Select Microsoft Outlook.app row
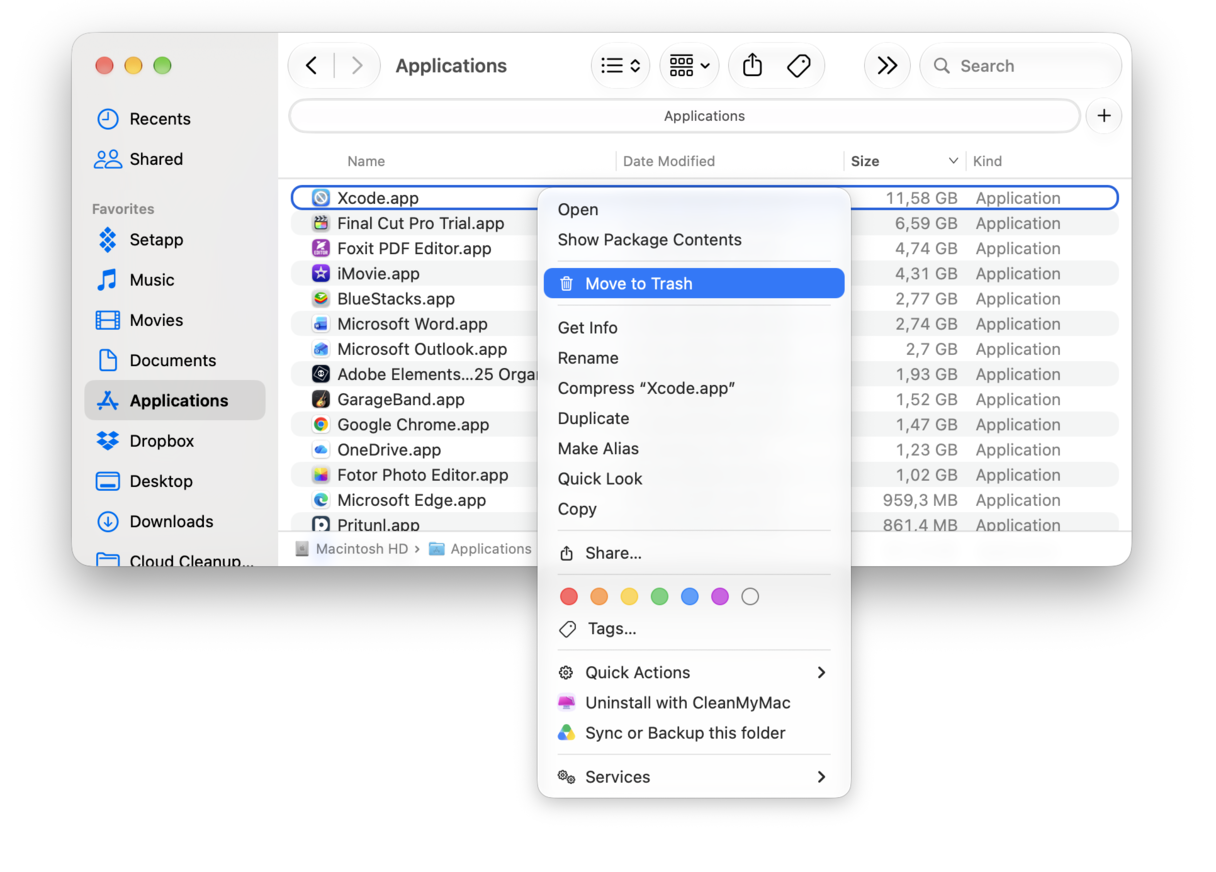The image size is (1216, 872). pos(704,349)
